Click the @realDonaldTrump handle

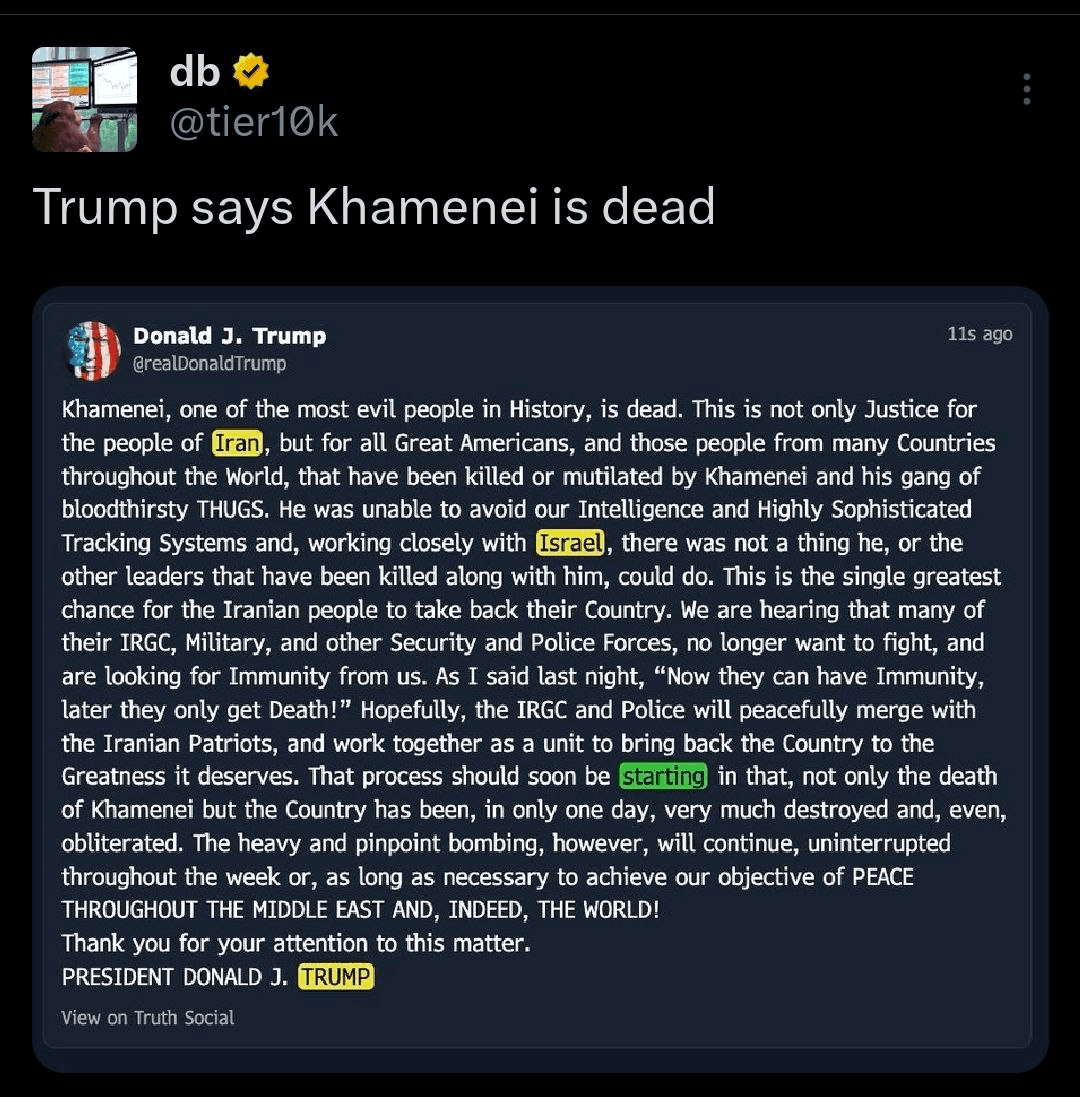pyautogui.click(x=209, y=364)
